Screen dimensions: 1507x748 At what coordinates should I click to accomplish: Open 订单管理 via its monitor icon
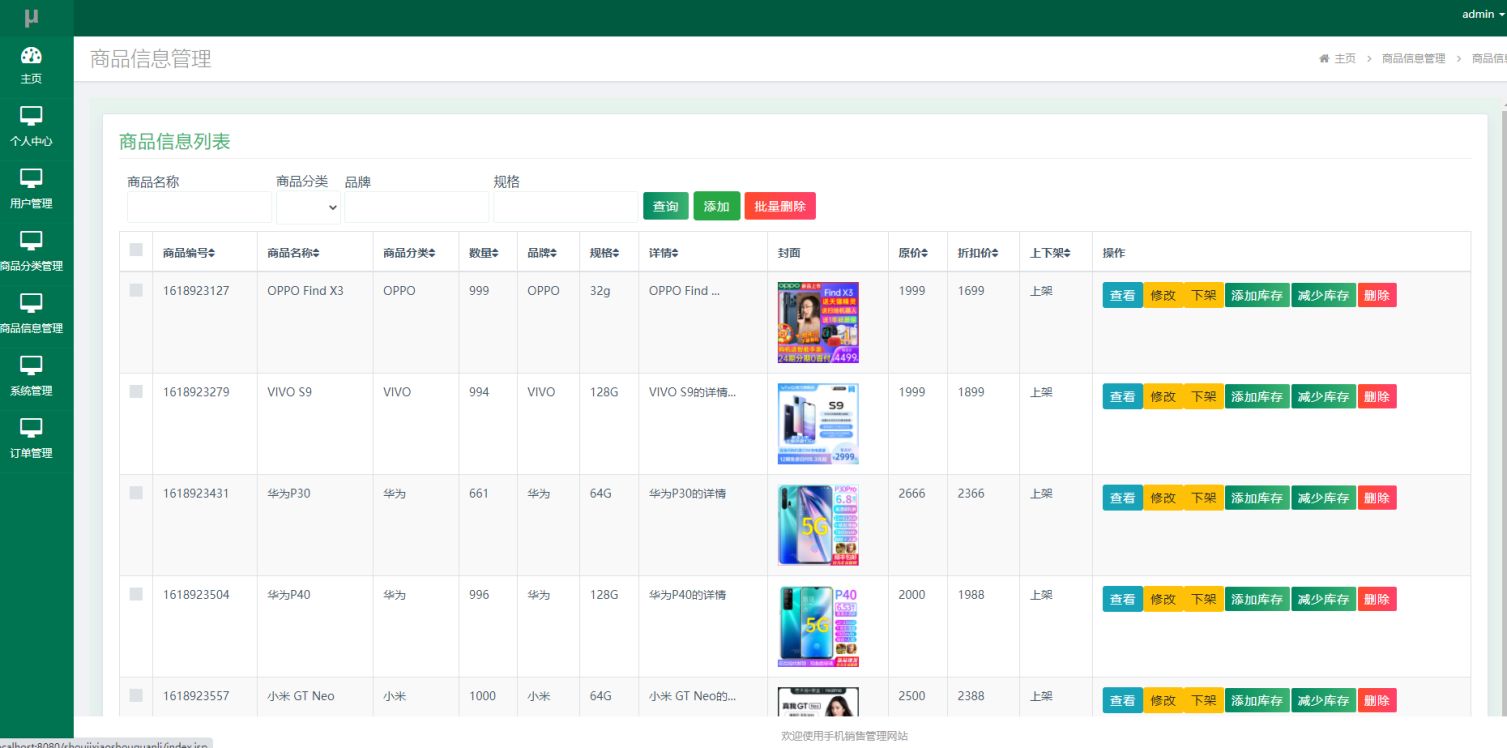[x=31, y=428]
